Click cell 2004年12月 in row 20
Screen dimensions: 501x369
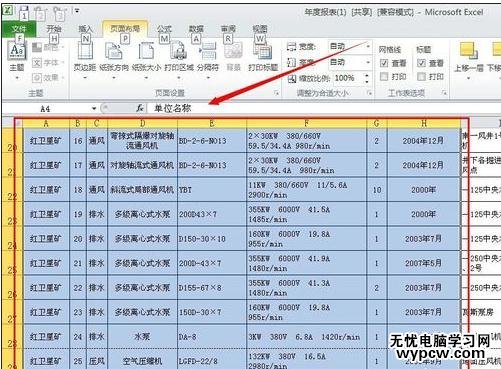pos(423,141)
